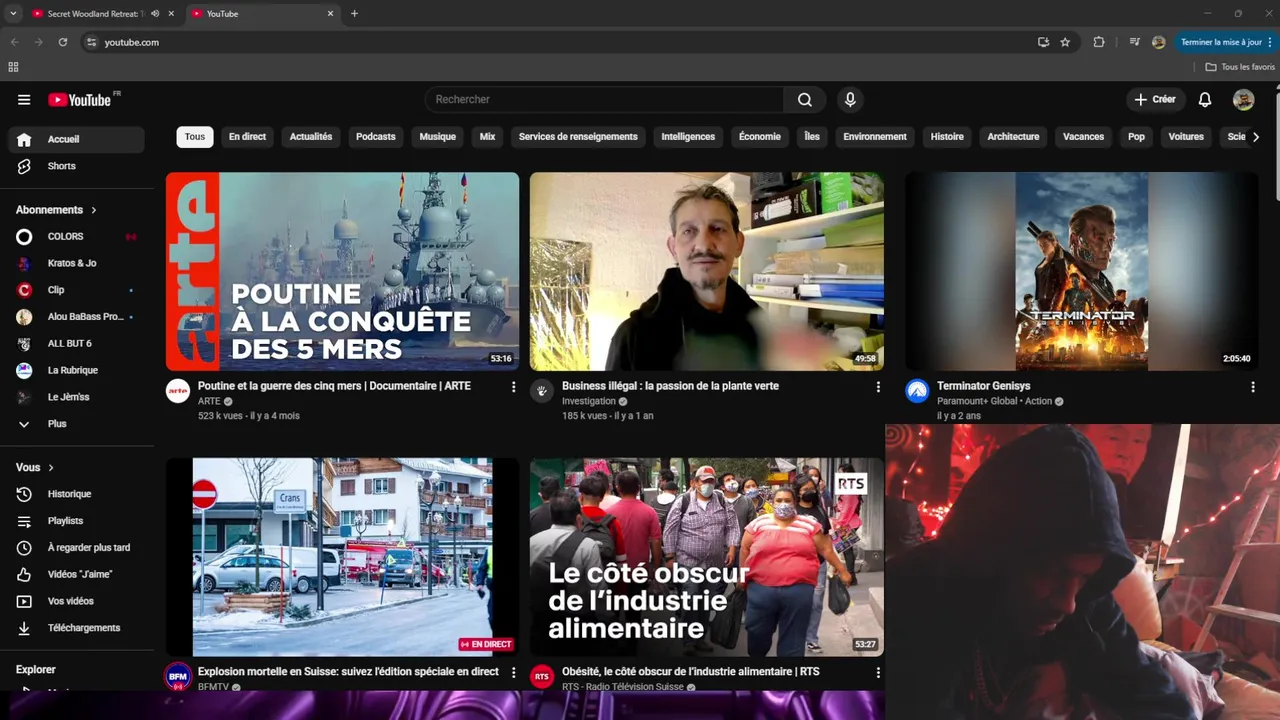Select the Tous filter chip
This screenshot has width=1280, height=720.
[x=195, y=137]
